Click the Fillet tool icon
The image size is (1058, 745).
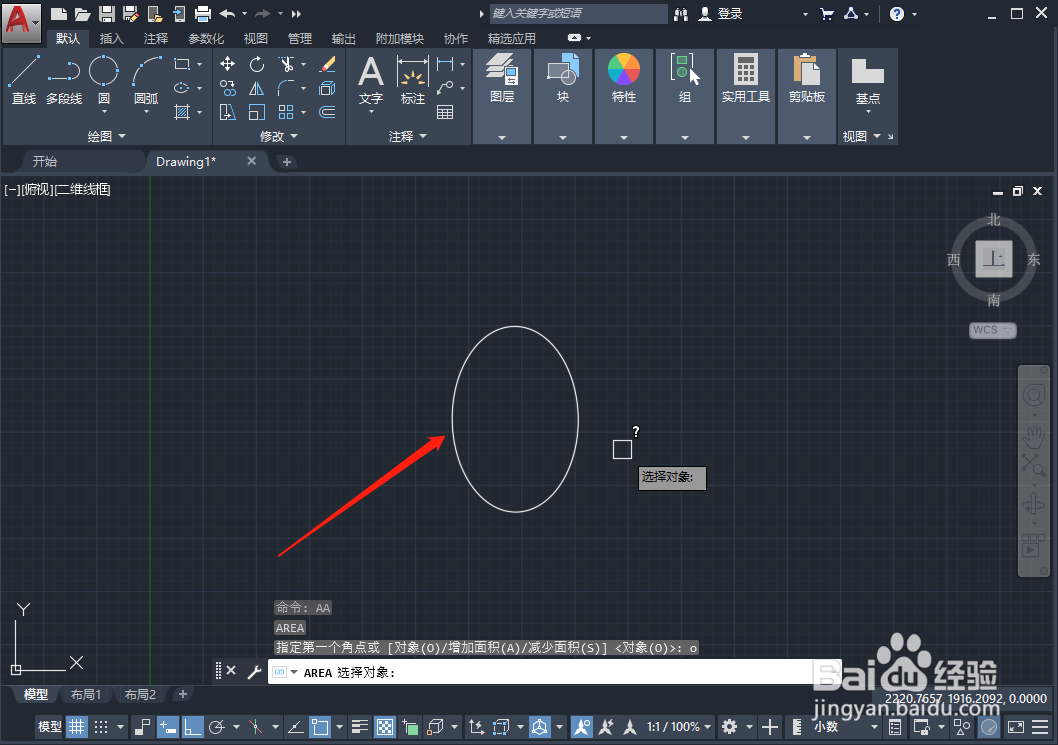click(286, 88)
